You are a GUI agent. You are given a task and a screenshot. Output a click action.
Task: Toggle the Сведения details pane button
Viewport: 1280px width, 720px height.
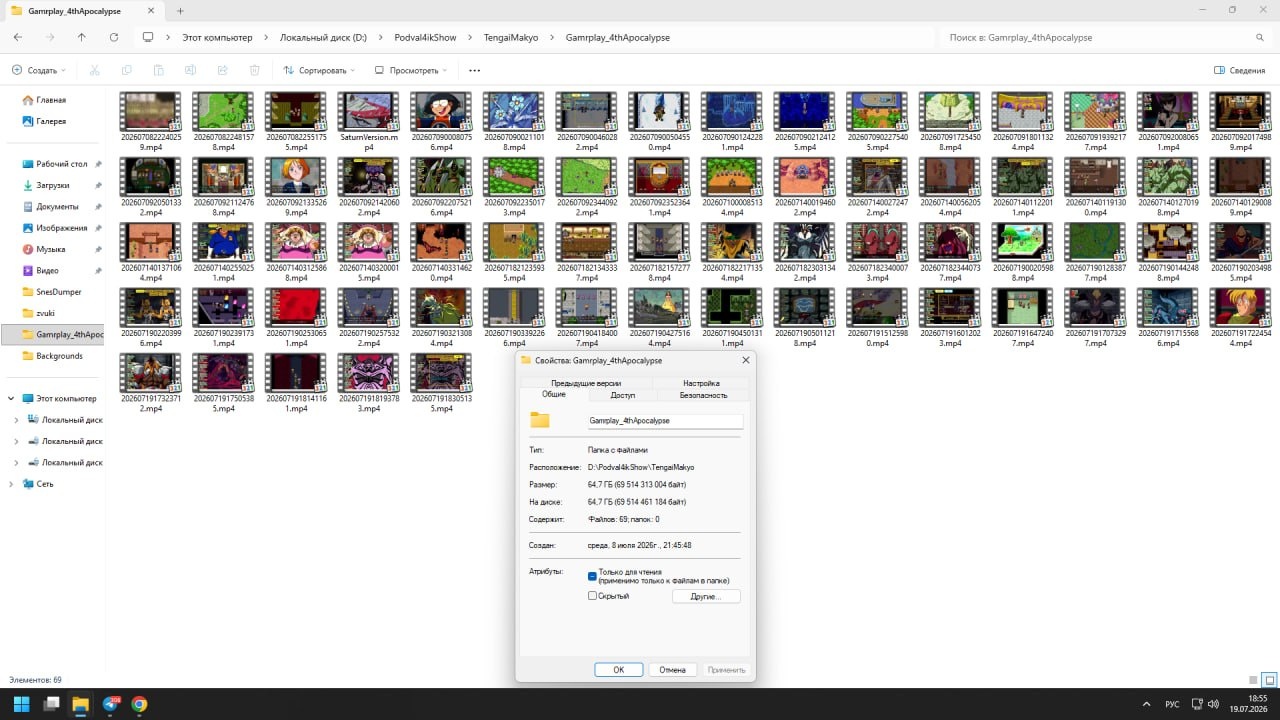click(1239, 70)
